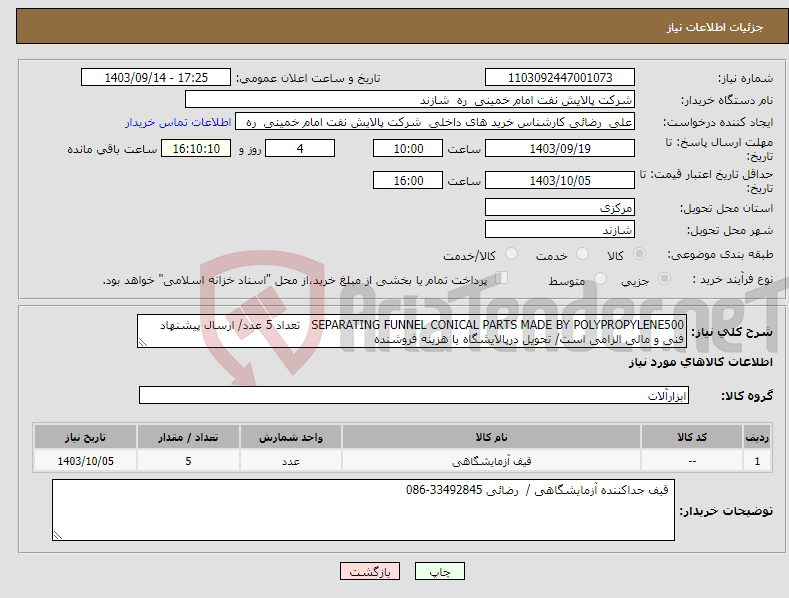Click the response deadline date 1403/09/19
The width and height of the screenshot is (789, 598).
coord(560,148)
